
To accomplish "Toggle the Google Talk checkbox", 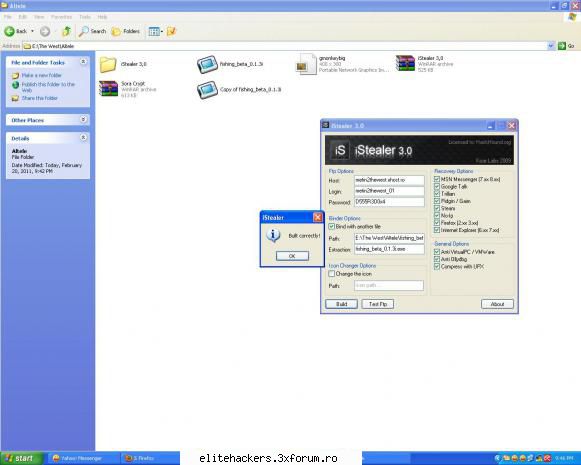I will pyautogui.click(x=437, y=187).
